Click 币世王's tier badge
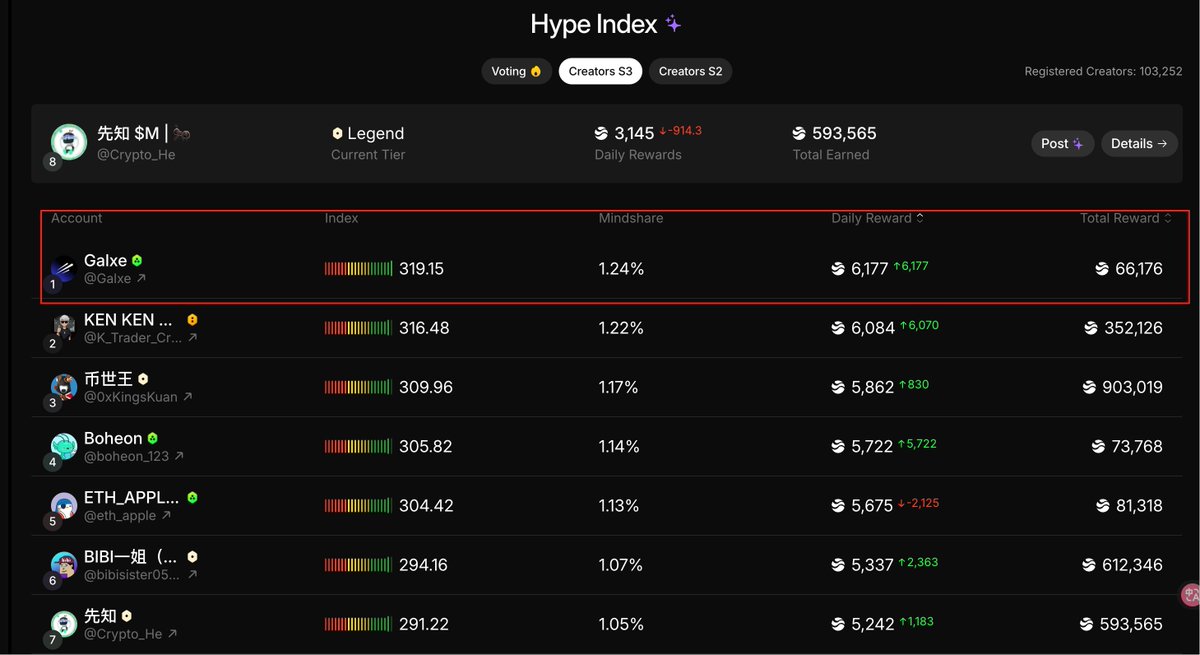The image size is (1200, 655). (x=144, y=379)
